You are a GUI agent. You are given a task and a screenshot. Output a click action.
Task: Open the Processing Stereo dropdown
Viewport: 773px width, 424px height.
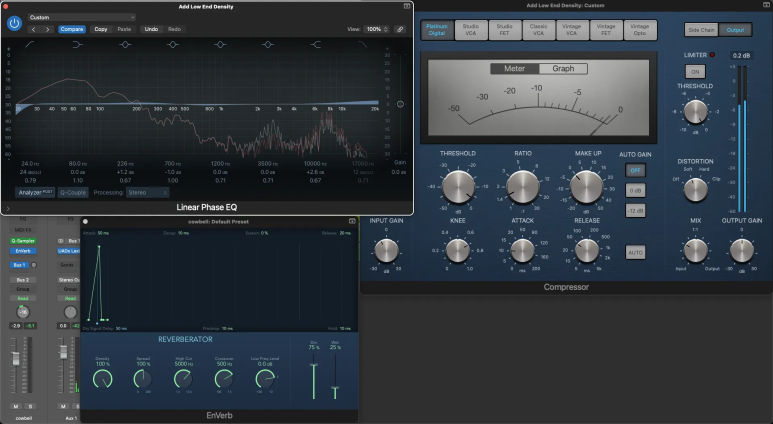click(146, 191)
